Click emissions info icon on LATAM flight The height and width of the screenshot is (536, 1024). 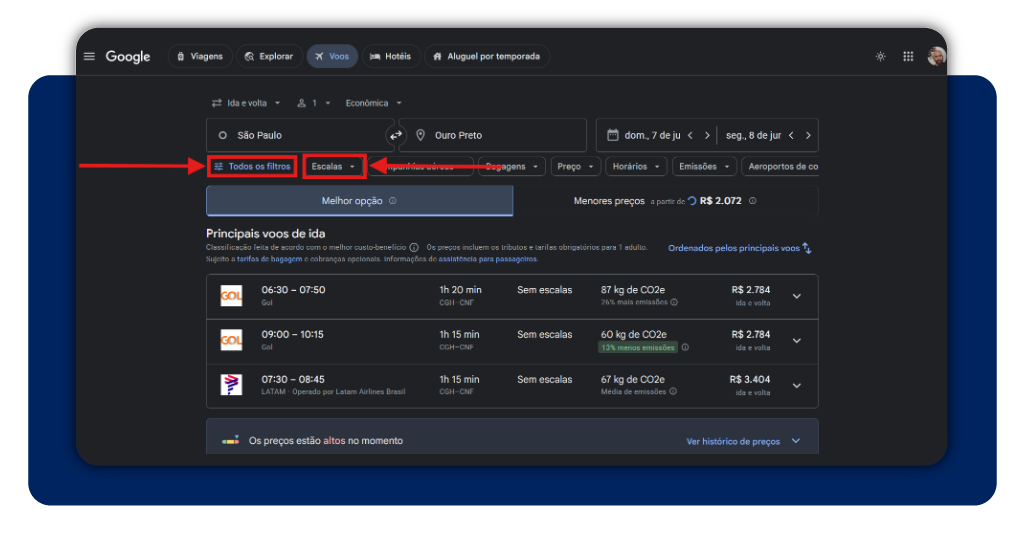point(673,392)
